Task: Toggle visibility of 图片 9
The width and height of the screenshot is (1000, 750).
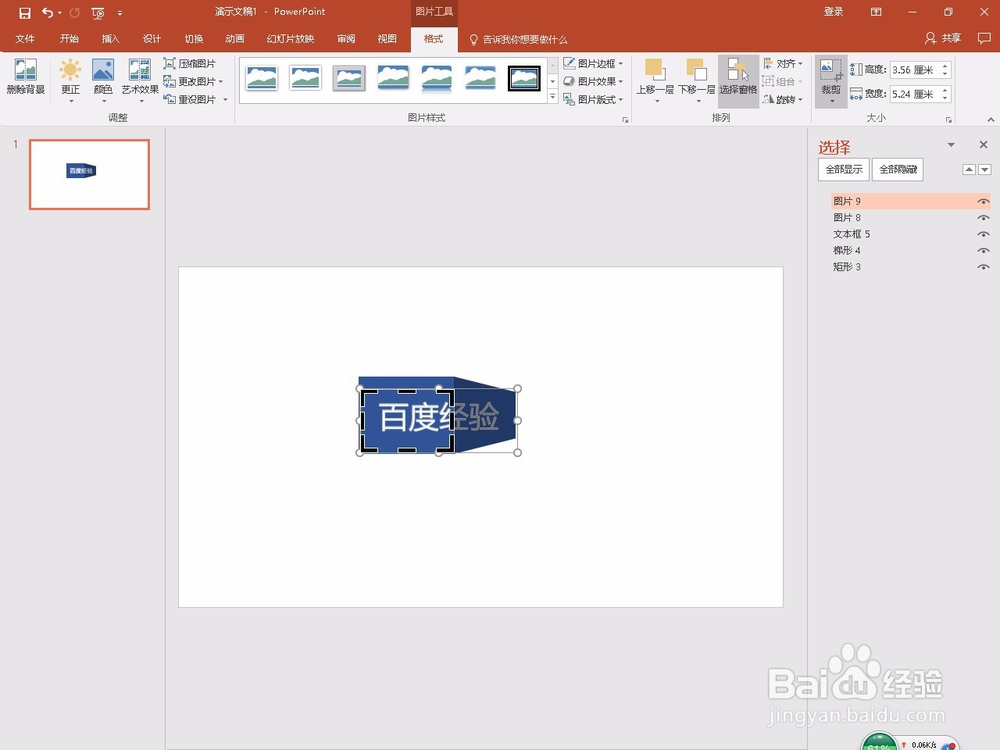Action: [983, 202]
